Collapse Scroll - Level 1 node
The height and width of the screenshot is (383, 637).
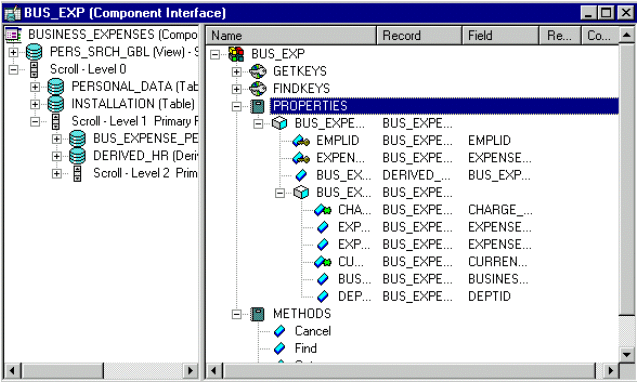(x=35, y=122)
